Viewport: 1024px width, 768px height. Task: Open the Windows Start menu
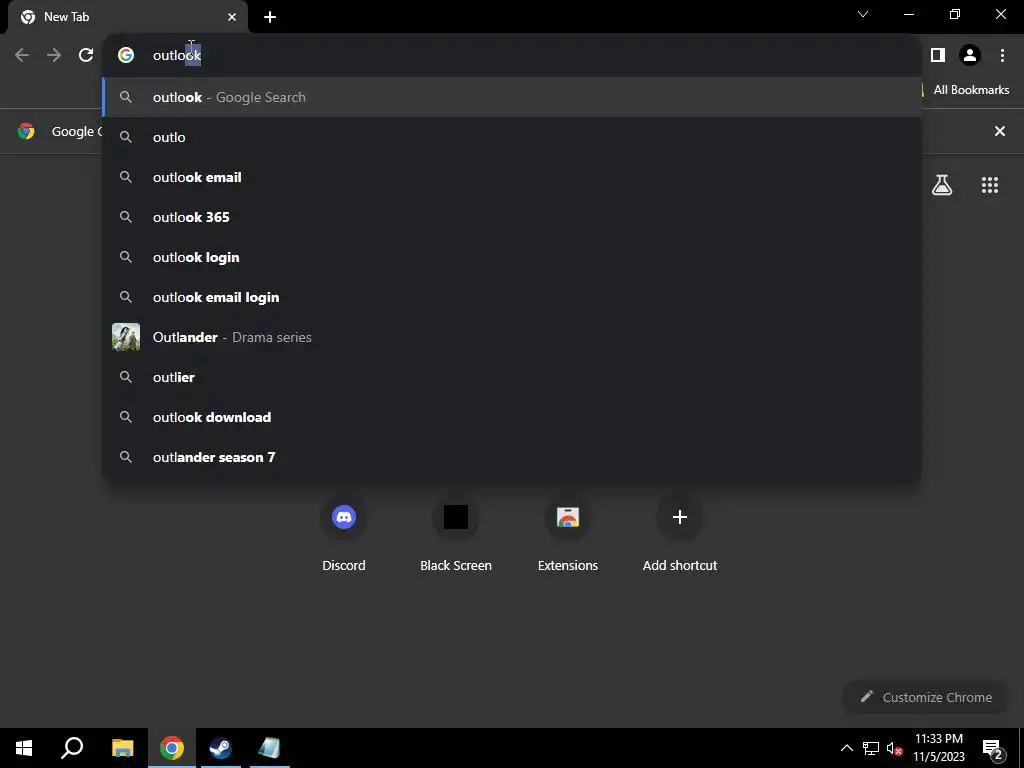[24, 748]
